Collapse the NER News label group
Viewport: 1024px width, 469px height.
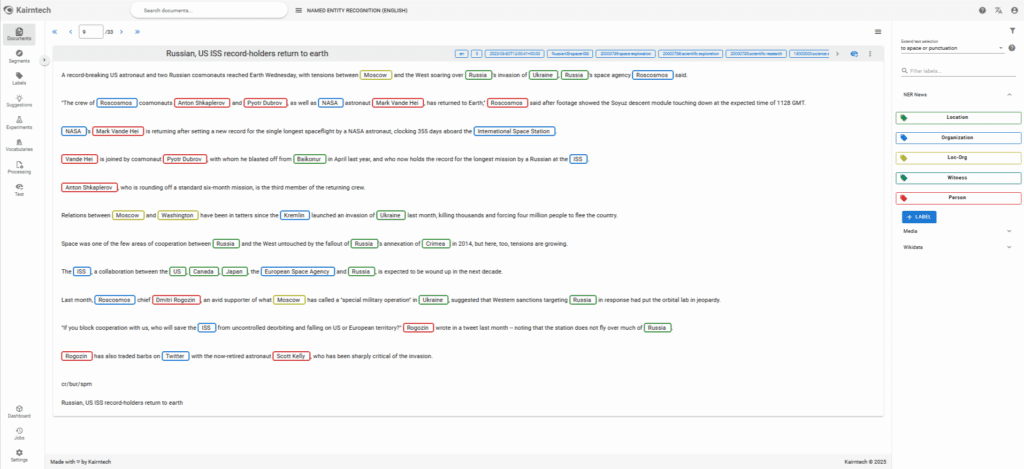(x=1009, y=94)
